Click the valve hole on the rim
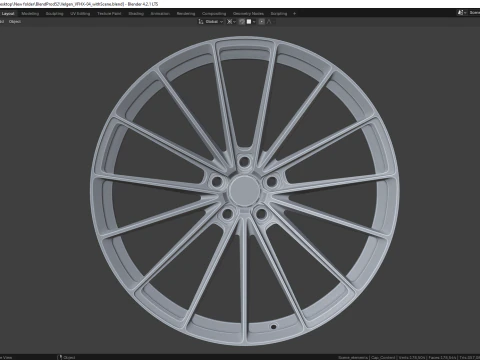This screenshot has width=480, height=360. (x=273, y=327)
